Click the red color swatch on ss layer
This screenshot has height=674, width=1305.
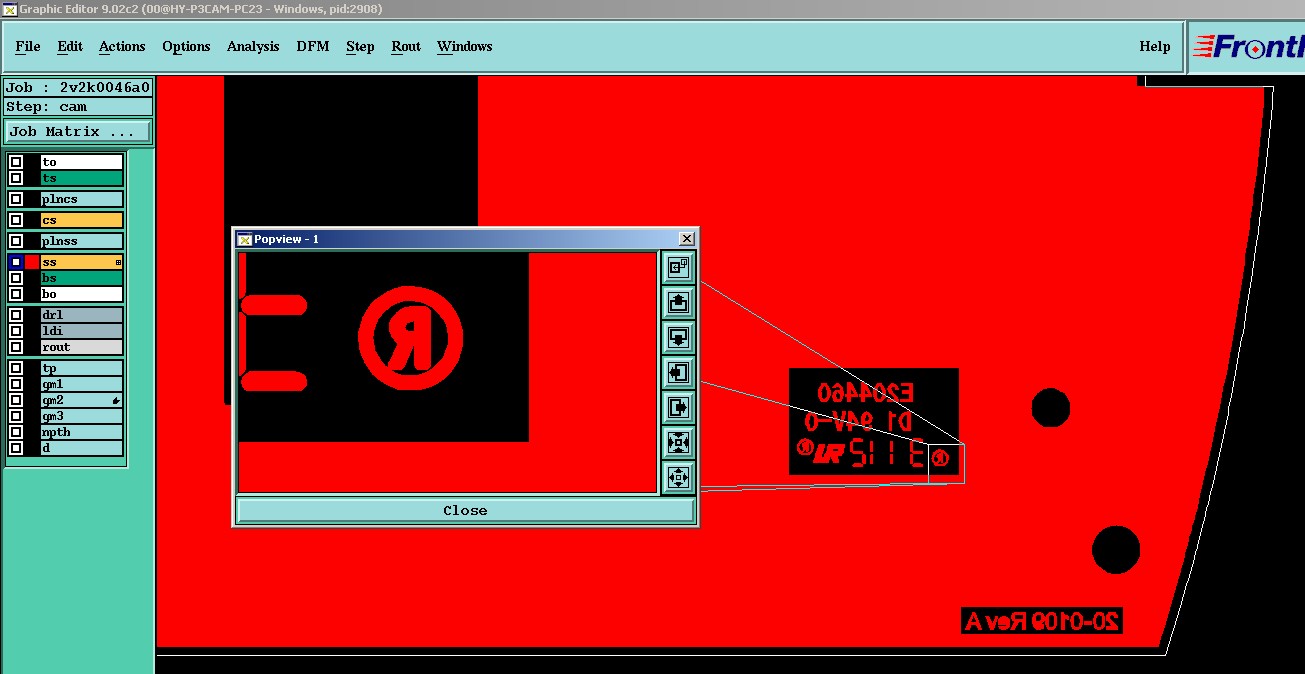[32, 262]
